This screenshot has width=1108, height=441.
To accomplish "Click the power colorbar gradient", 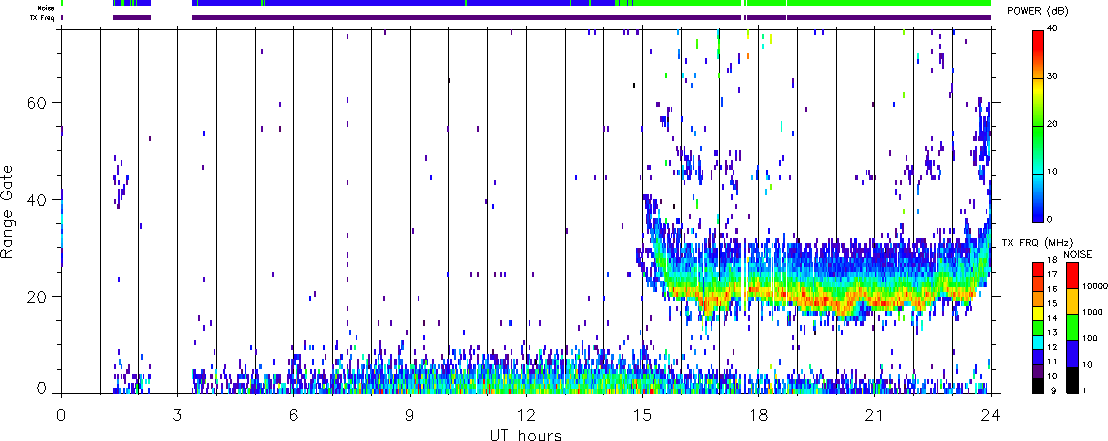I will (x=1037, y=125).
